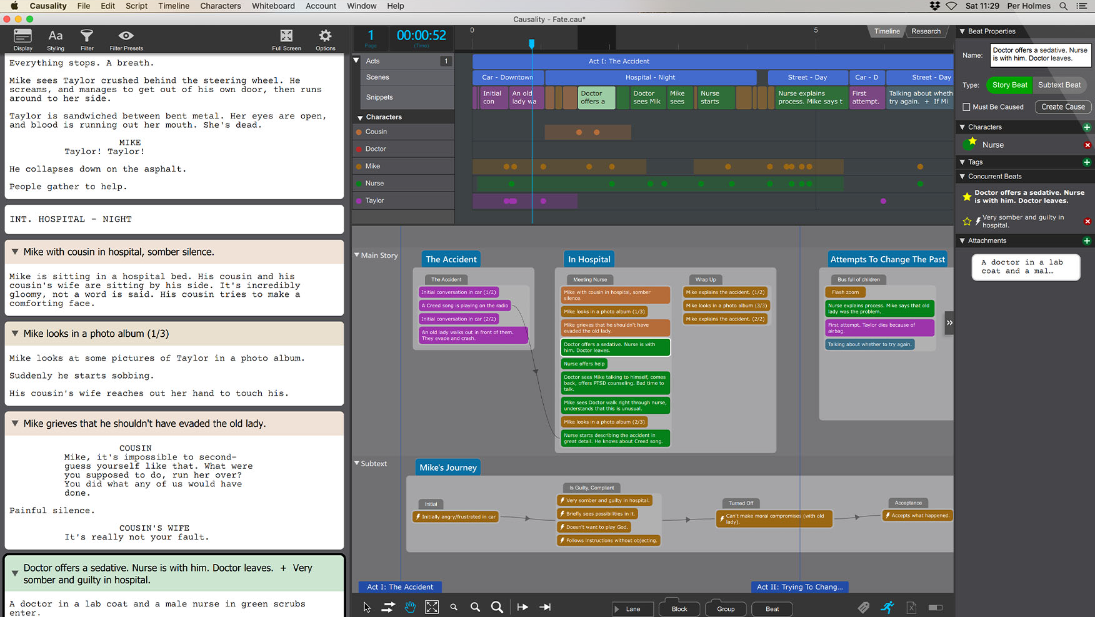
Task: Open the Filter Presets icon
Action: [125, 37]
